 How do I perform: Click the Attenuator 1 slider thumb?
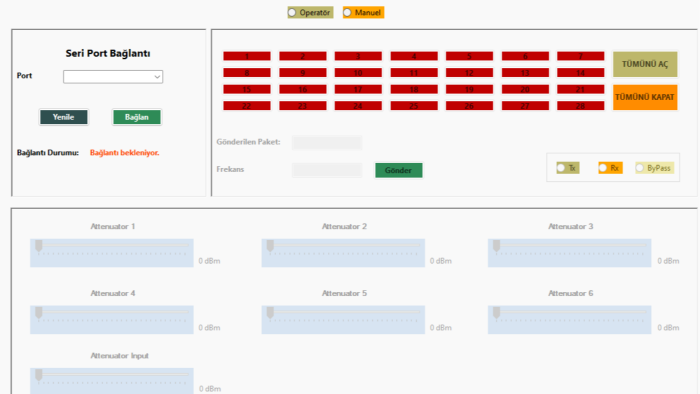(39, 246)
